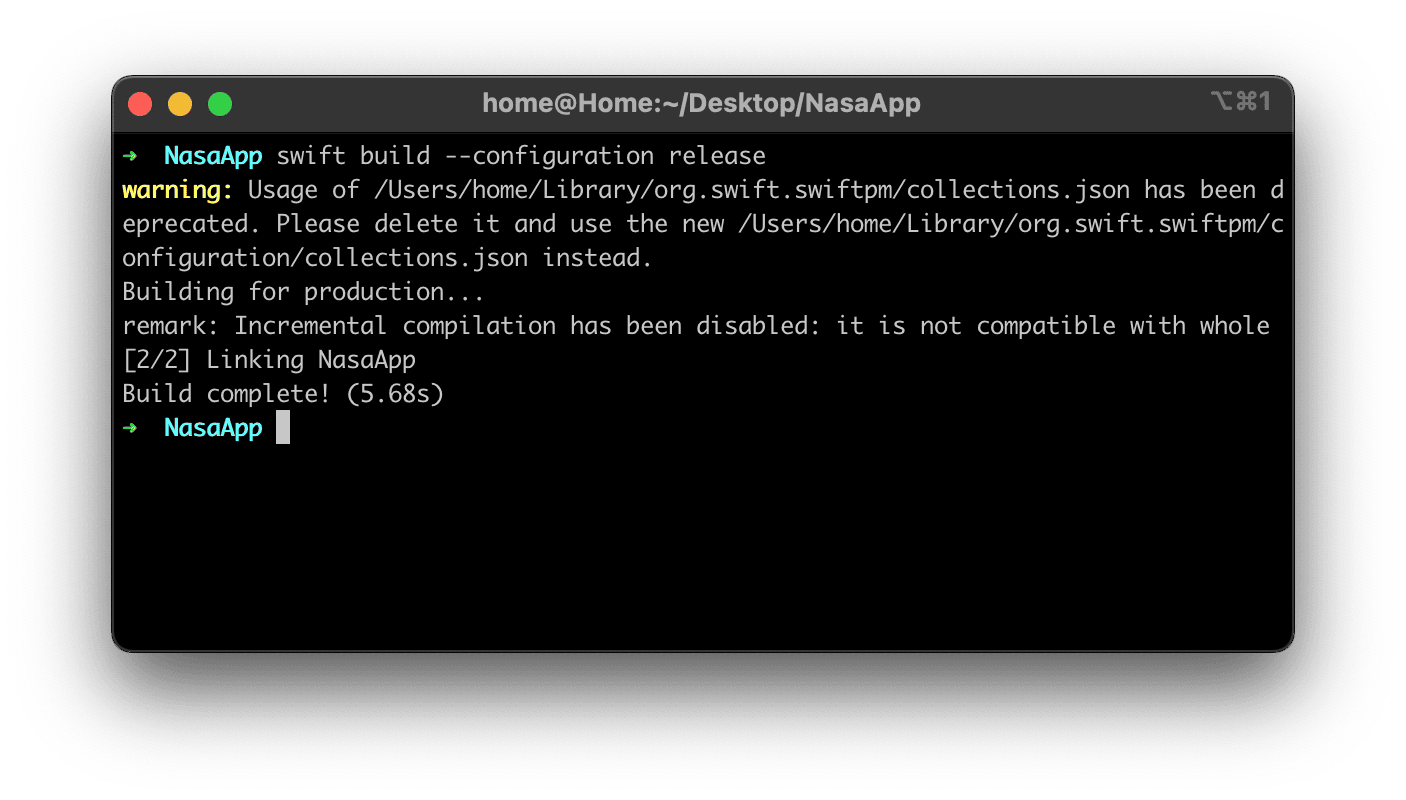
Task: Click the gray block cursor at prompt
Action: (283, 428)
